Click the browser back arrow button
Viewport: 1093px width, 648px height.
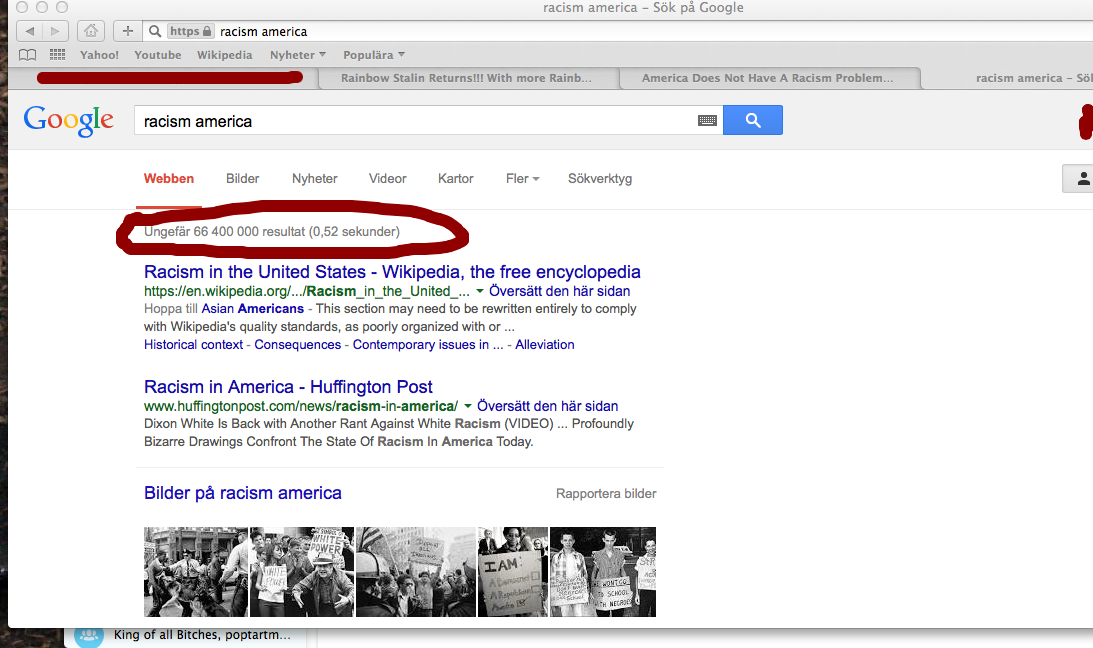tap(29, 31)
